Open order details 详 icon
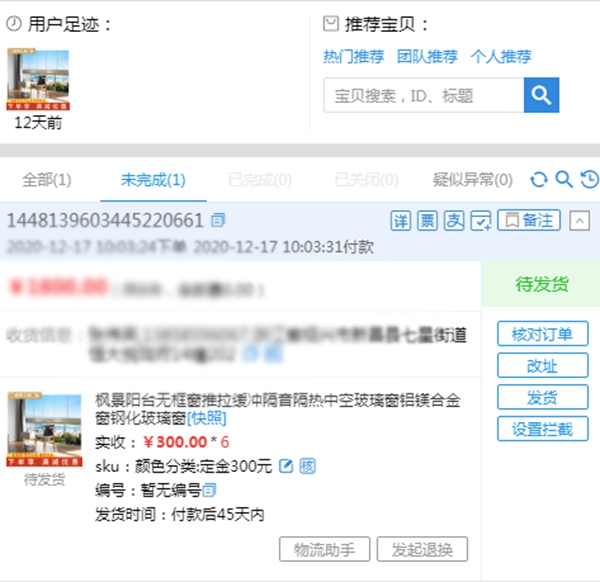This screenshot has width=600, height=582. (x=401, y=220)
